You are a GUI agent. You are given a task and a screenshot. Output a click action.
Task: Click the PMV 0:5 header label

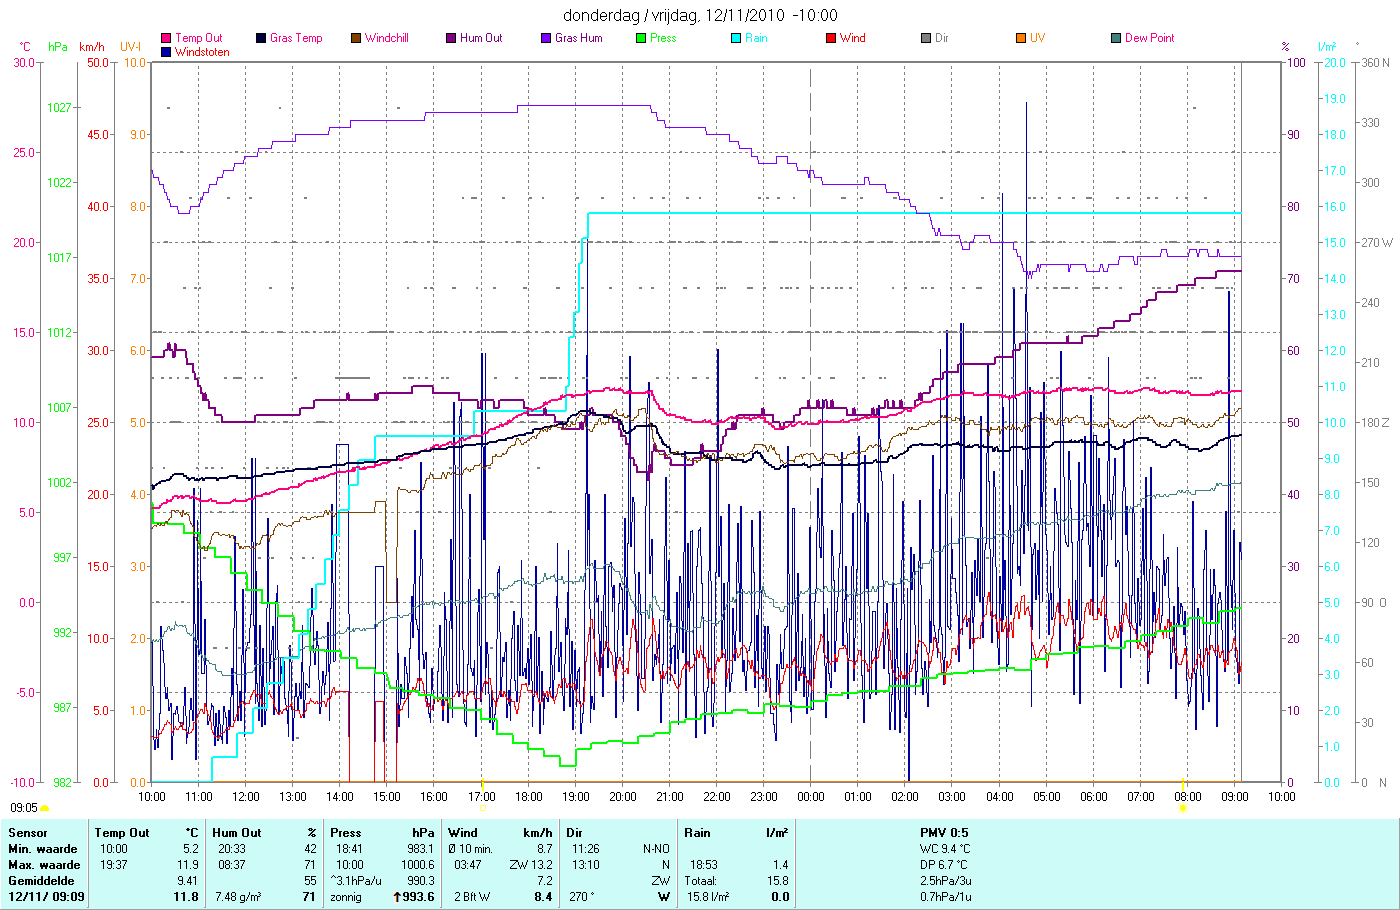click(944, 832)
